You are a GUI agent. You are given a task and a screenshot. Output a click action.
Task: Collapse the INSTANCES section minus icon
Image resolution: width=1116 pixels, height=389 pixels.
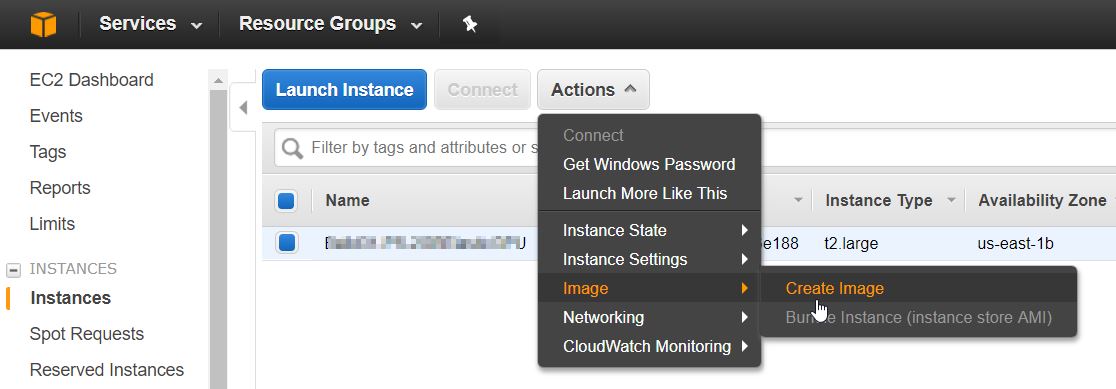coord(14,270)
